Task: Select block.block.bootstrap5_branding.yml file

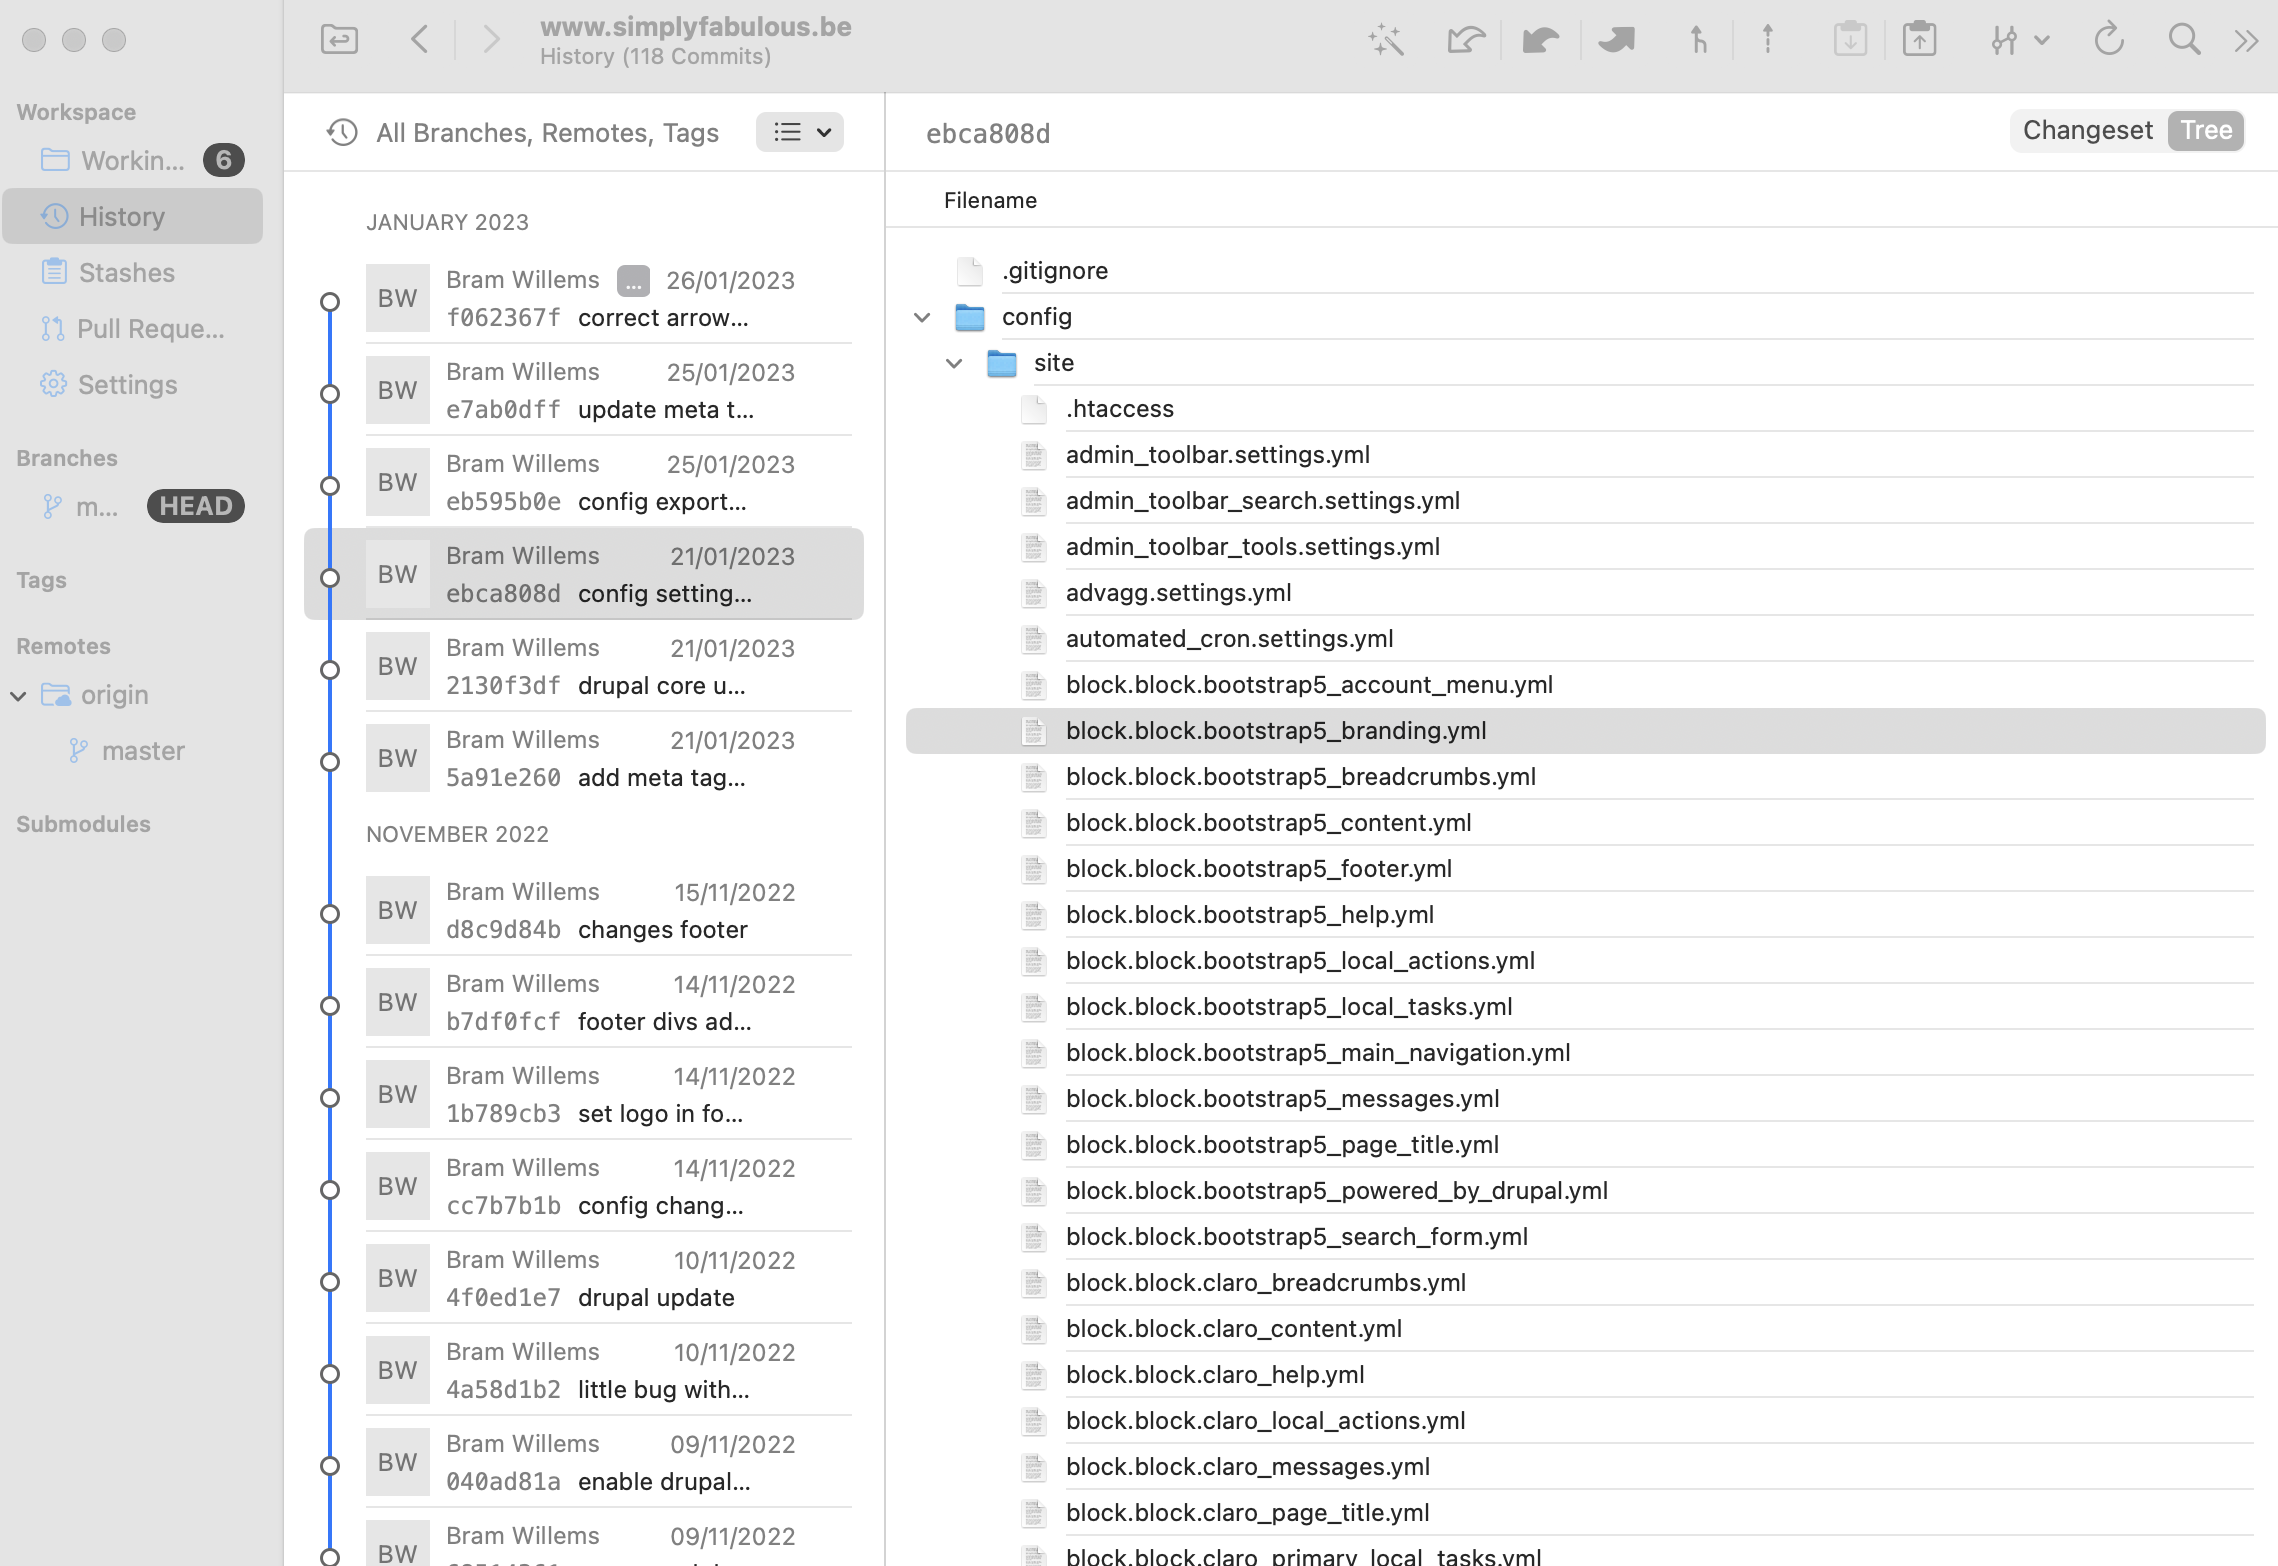Action: [1275, 730]
